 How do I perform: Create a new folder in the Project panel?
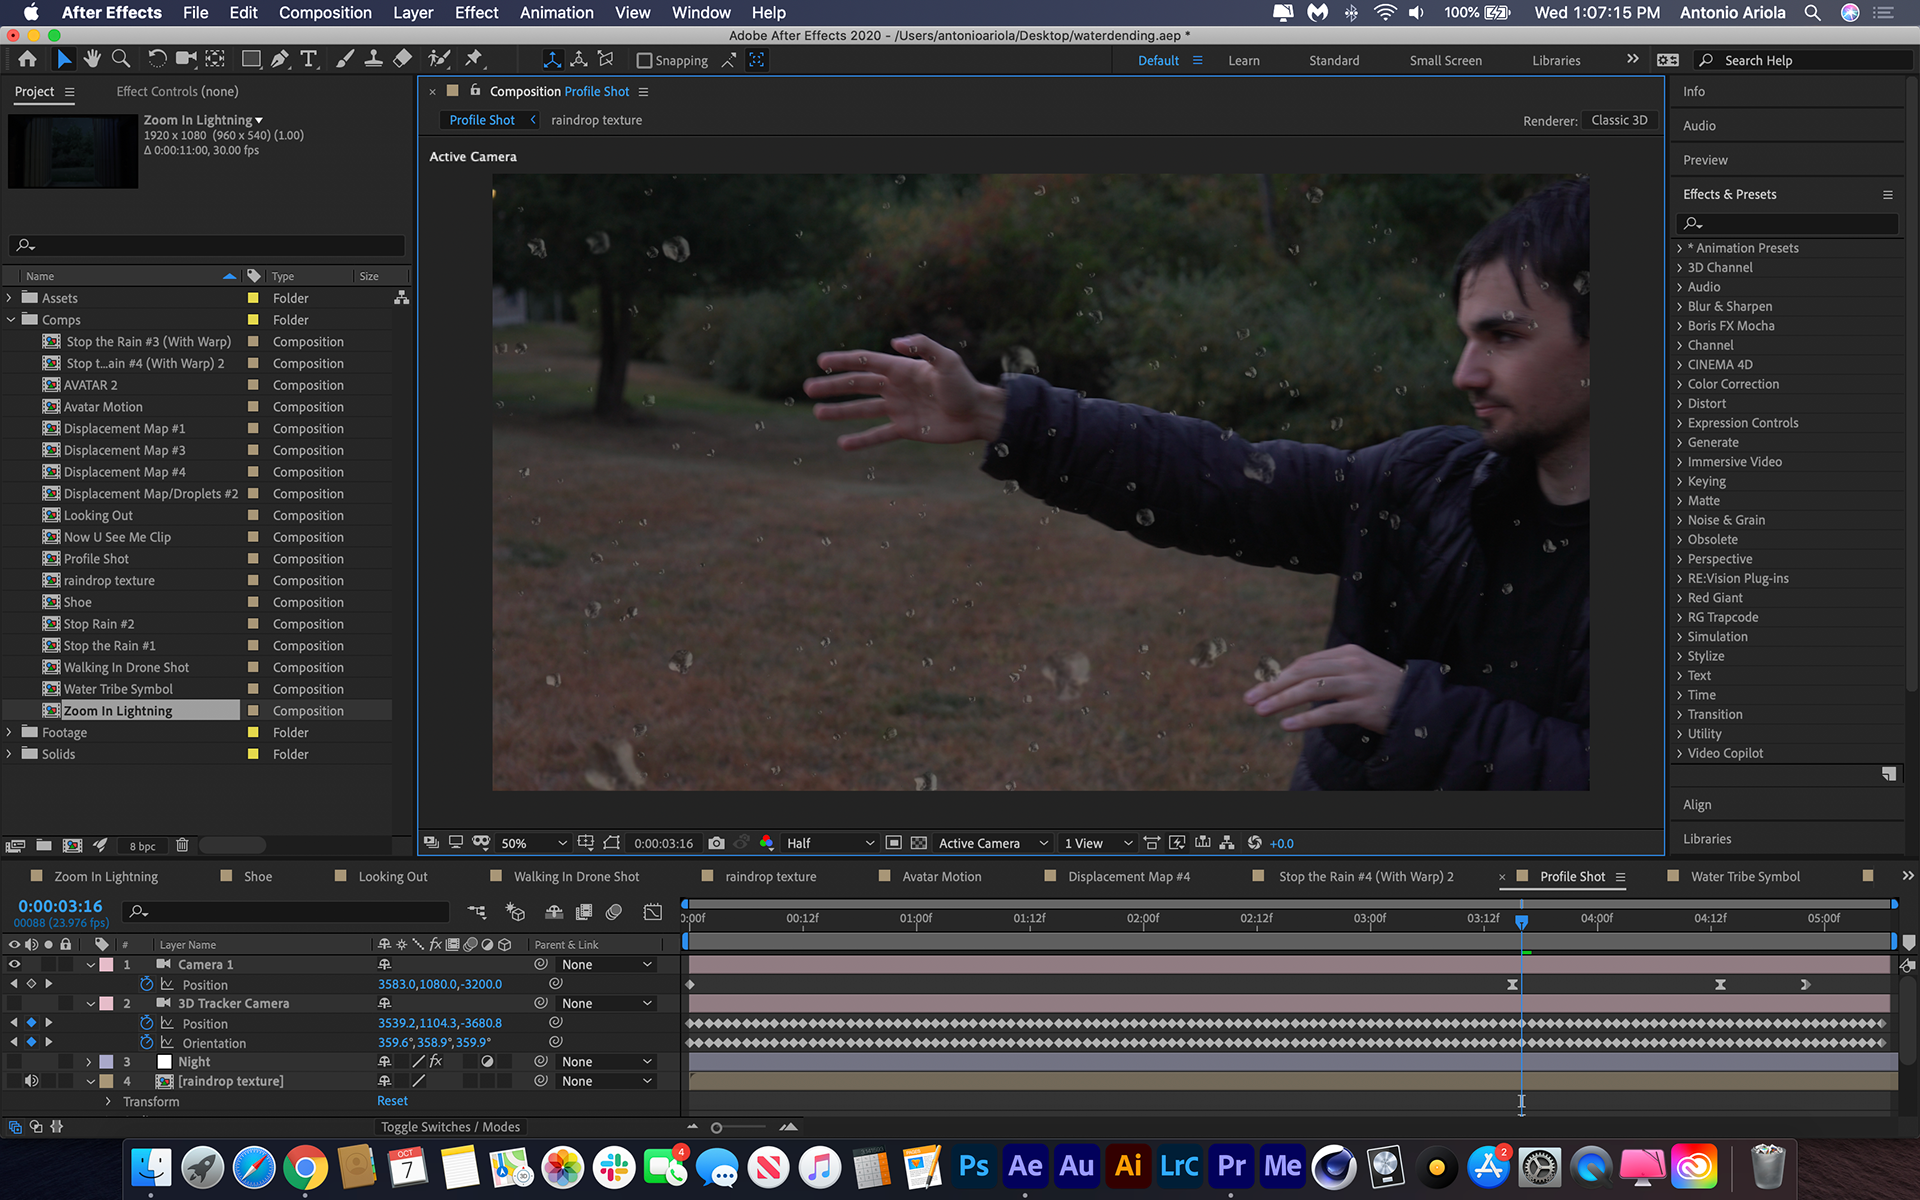point(43,845)
